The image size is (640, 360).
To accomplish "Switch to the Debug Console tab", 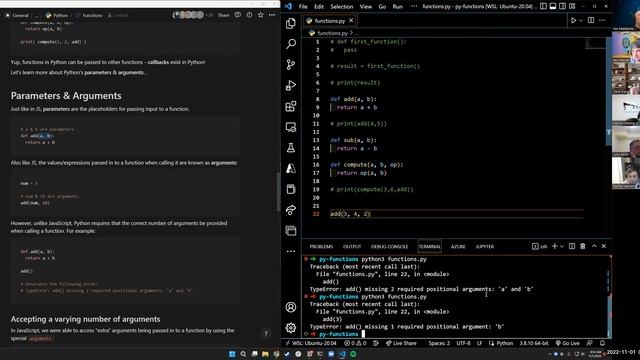I will pos(389,247).
